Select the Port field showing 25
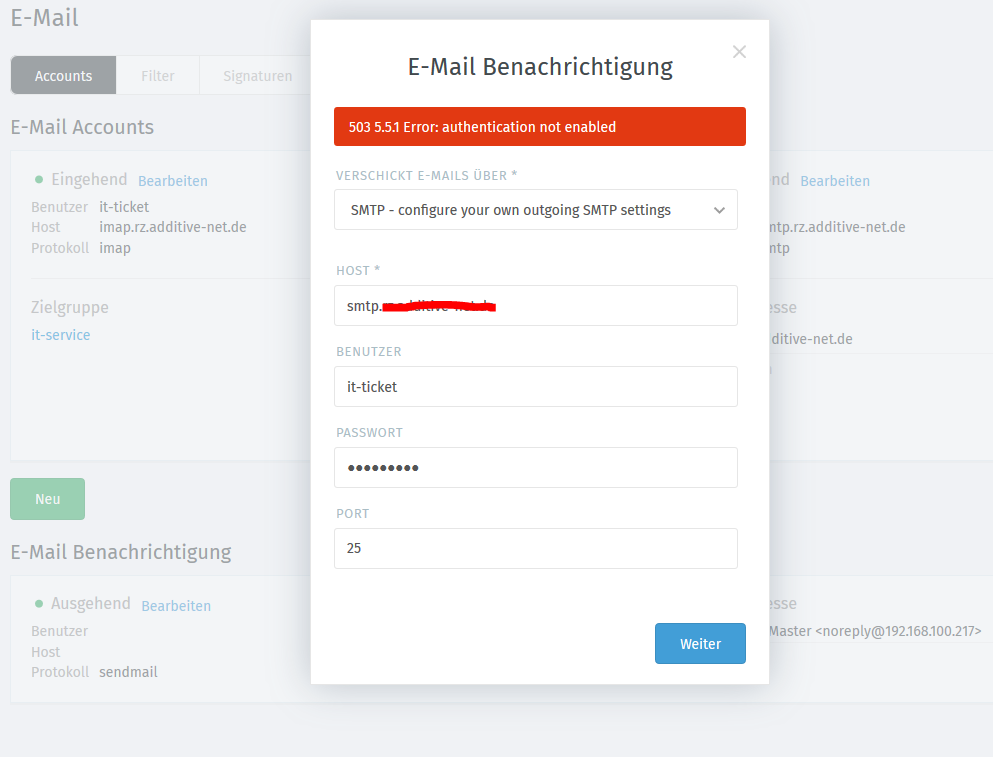 (536, 549)
